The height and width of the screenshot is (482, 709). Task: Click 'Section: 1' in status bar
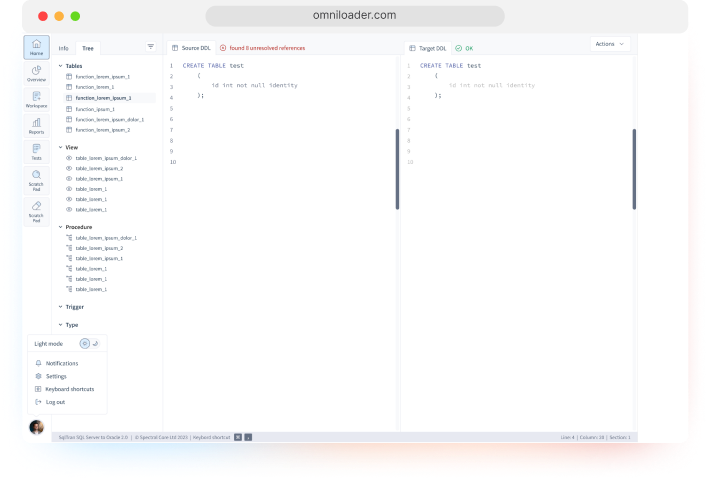click(620, 437)
